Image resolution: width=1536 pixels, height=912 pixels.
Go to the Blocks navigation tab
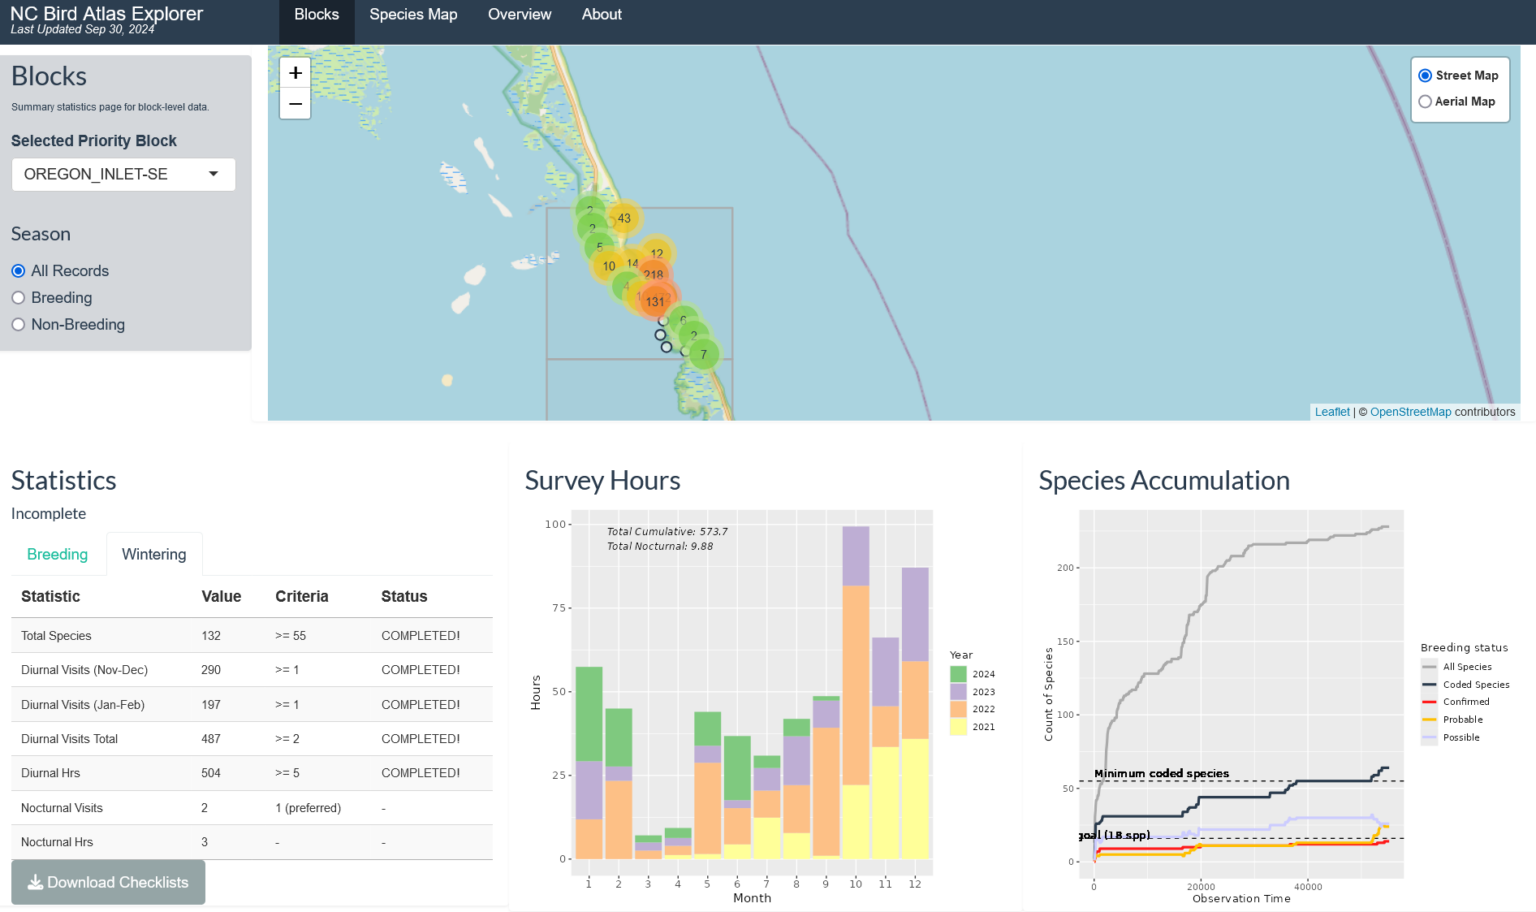[x=316, y=15]
